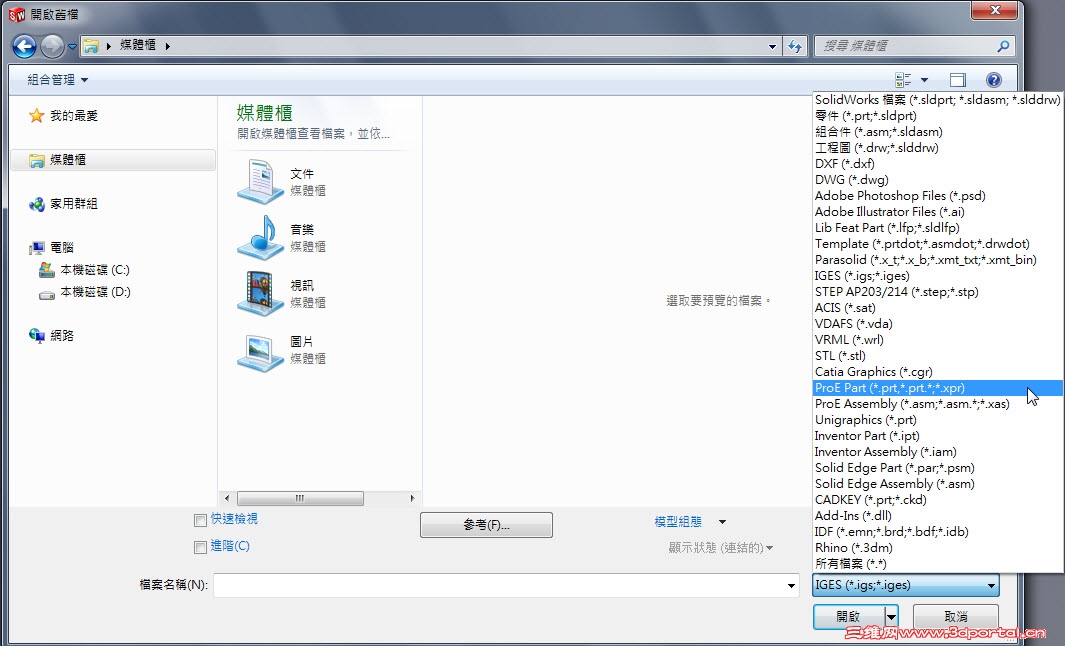The width and height of the screenshot is (1065, 646).
Task: Select Inventor Part (*.ipt) file type
Action: [x=938, y=435]
